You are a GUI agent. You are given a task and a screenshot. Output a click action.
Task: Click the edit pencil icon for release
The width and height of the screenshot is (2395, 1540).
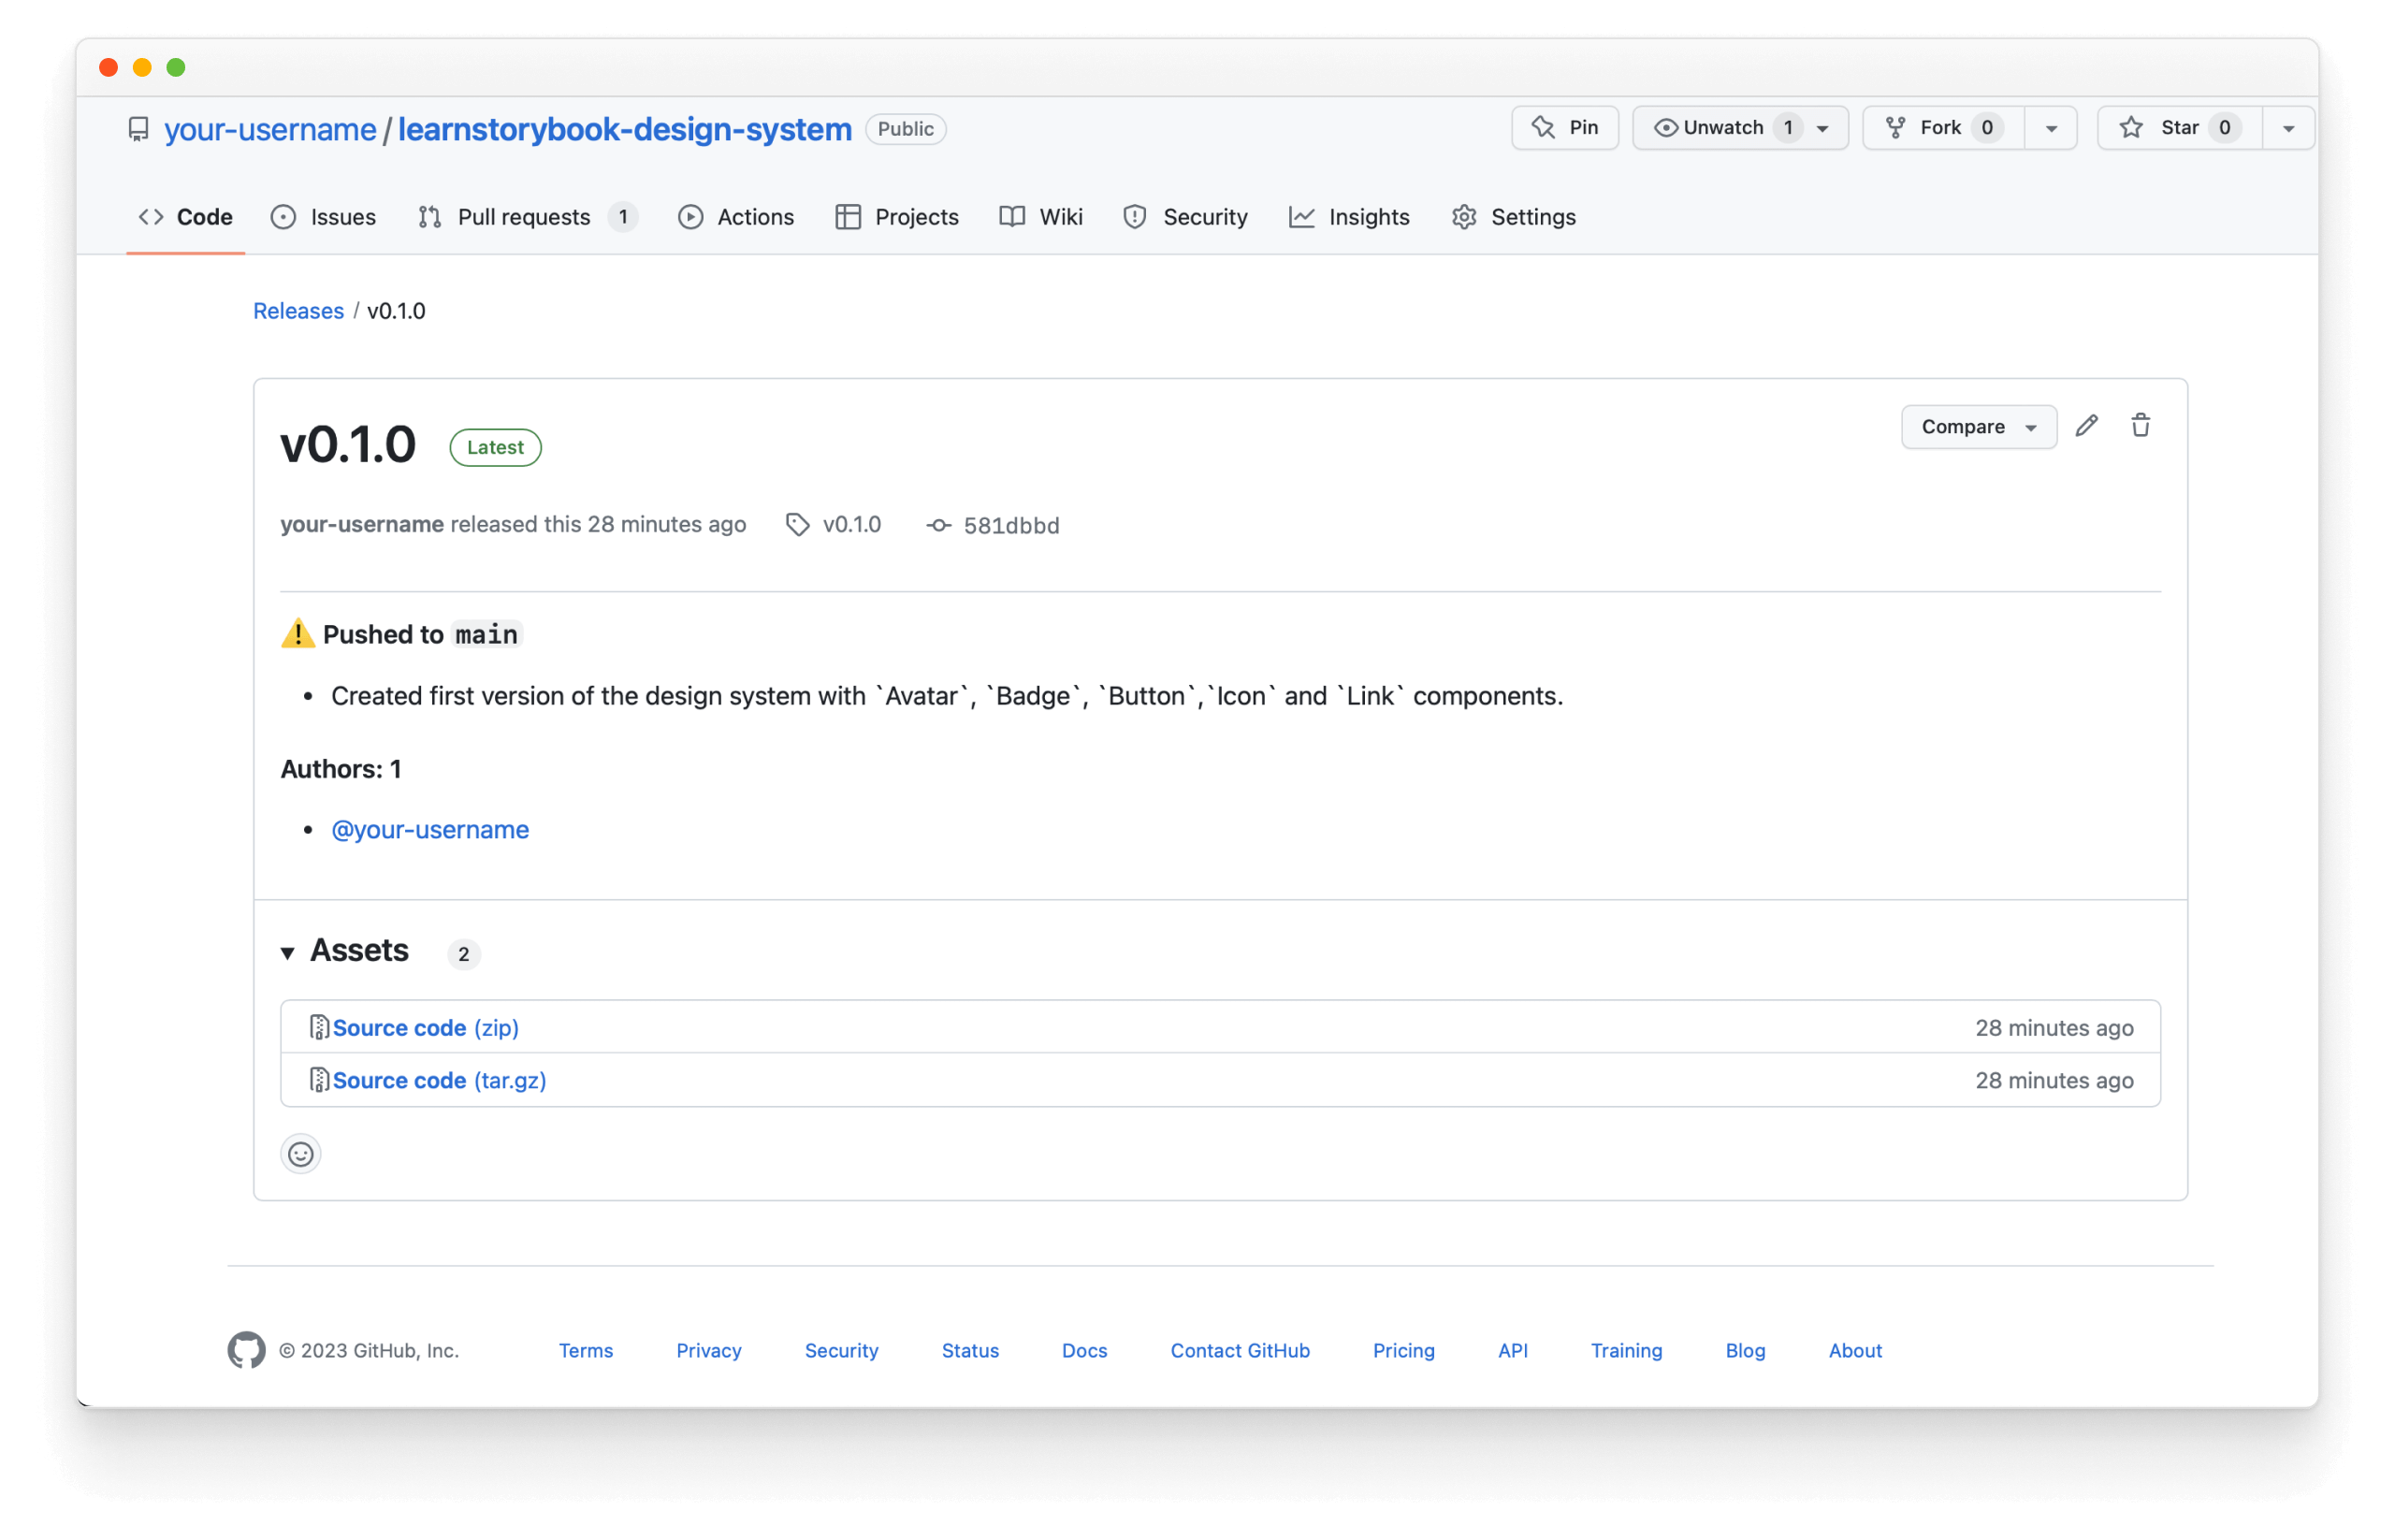[2088, 424]
